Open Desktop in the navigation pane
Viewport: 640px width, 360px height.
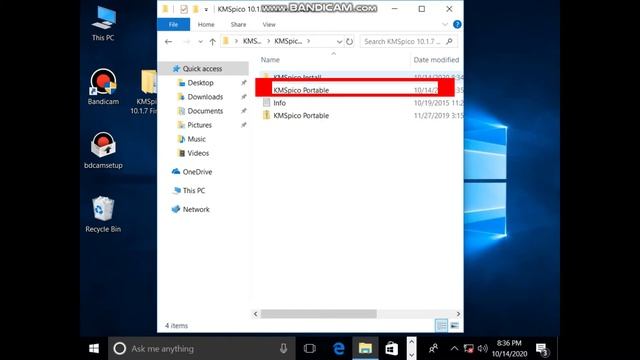[200, 83]
